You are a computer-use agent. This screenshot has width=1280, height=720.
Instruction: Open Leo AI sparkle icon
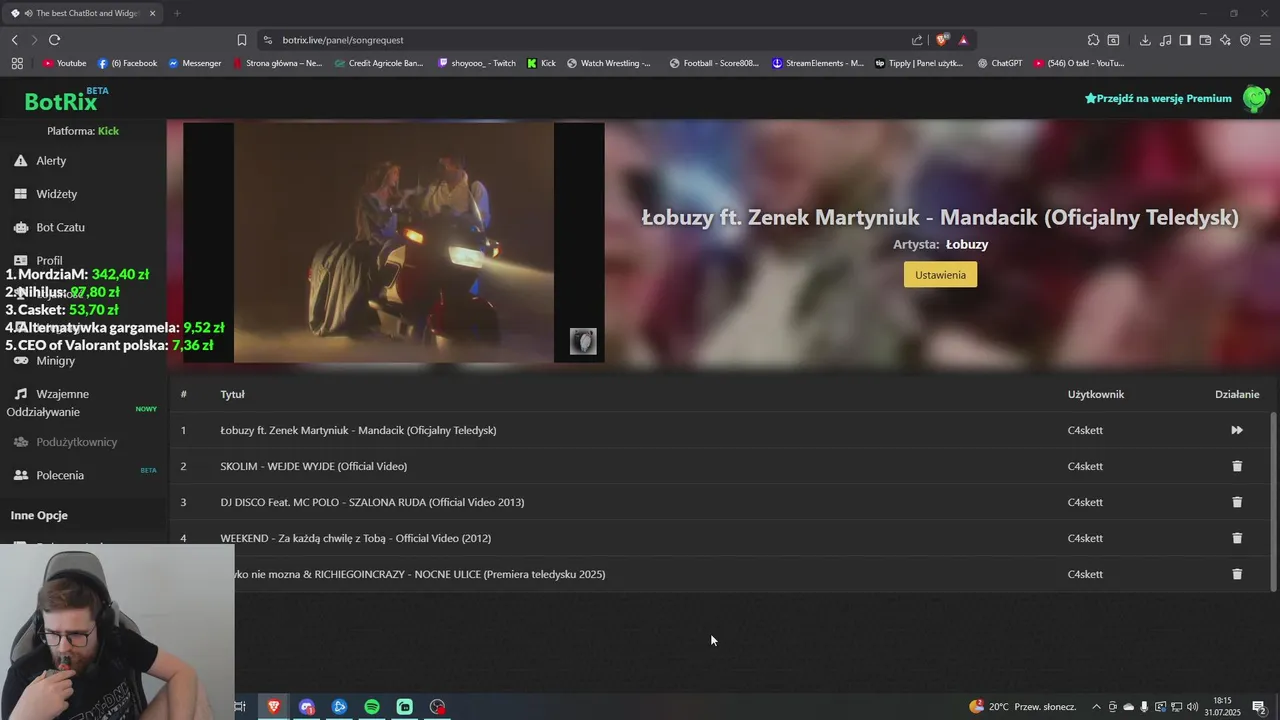pyautogui.click(x=1225, y=40)
